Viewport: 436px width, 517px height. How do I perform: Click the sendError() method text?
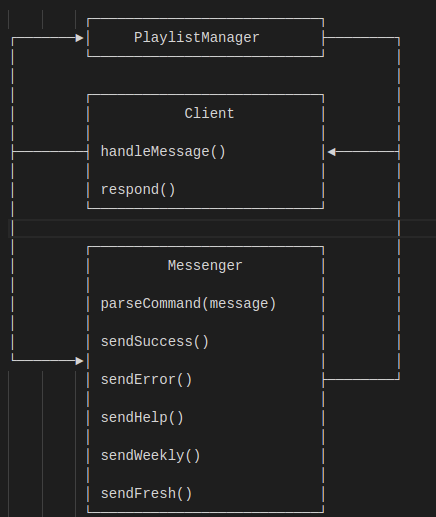147,380
